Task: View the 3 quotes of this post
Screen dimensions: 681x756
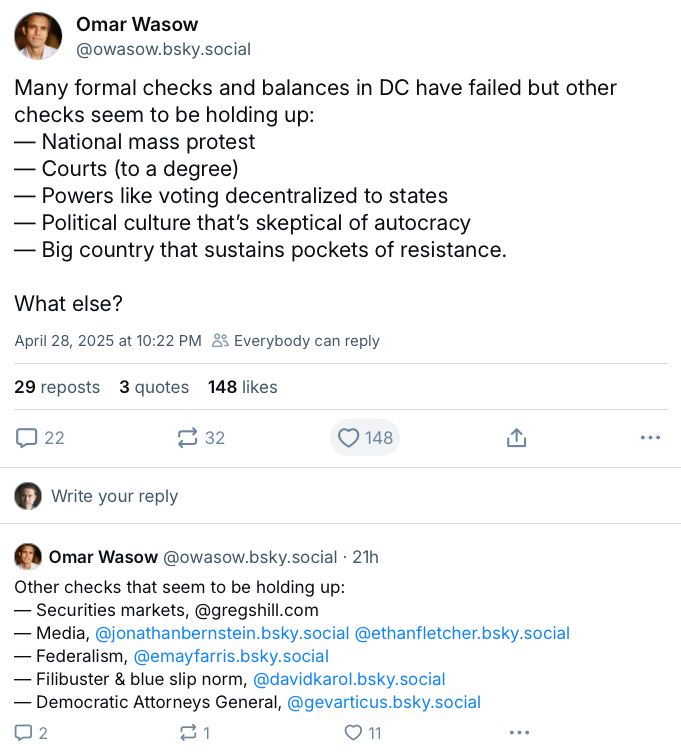Action: (154, 387)
